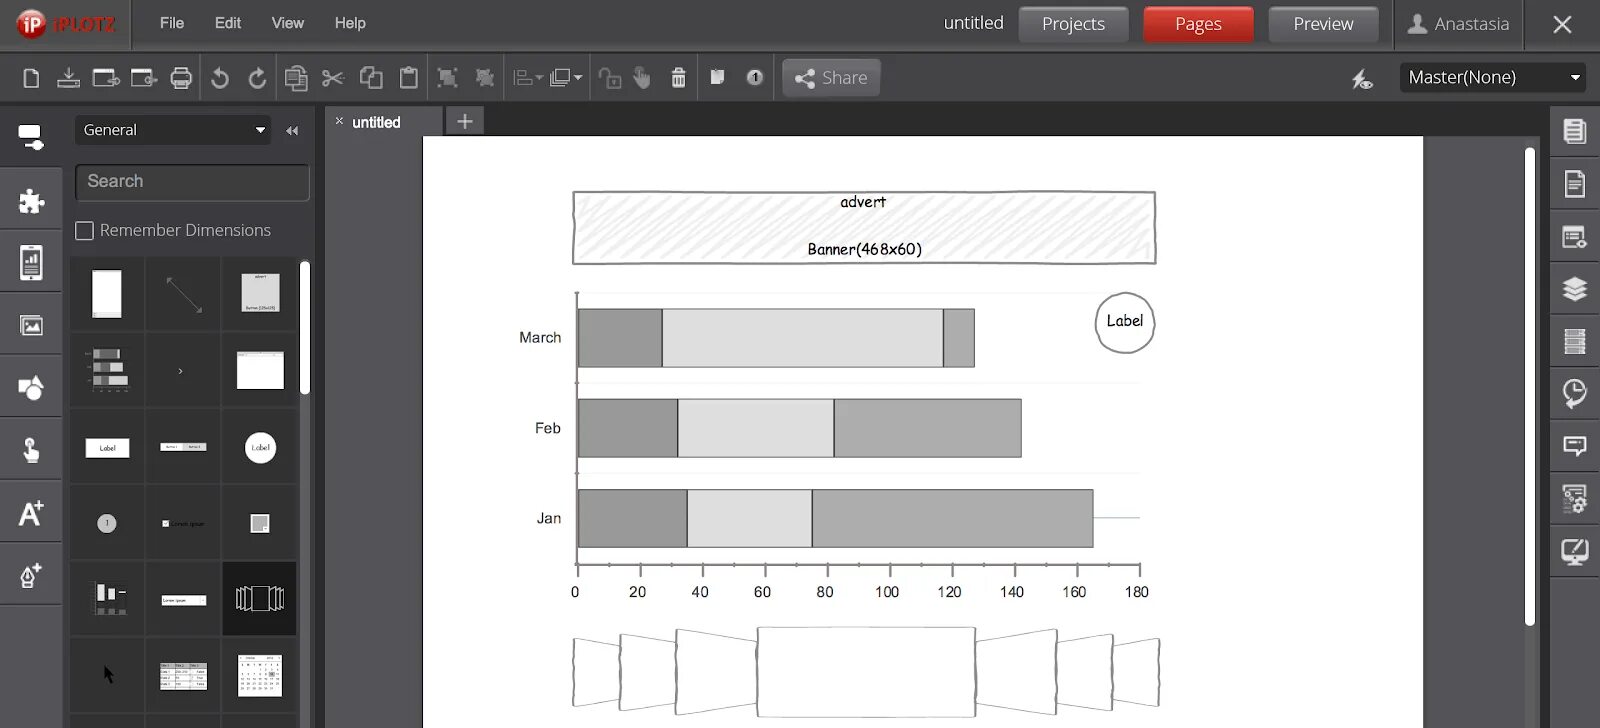The height and width of the screenshot is (728, 1600).
Task: Select the puzzle piece sidebar icon
Action: 31,200
